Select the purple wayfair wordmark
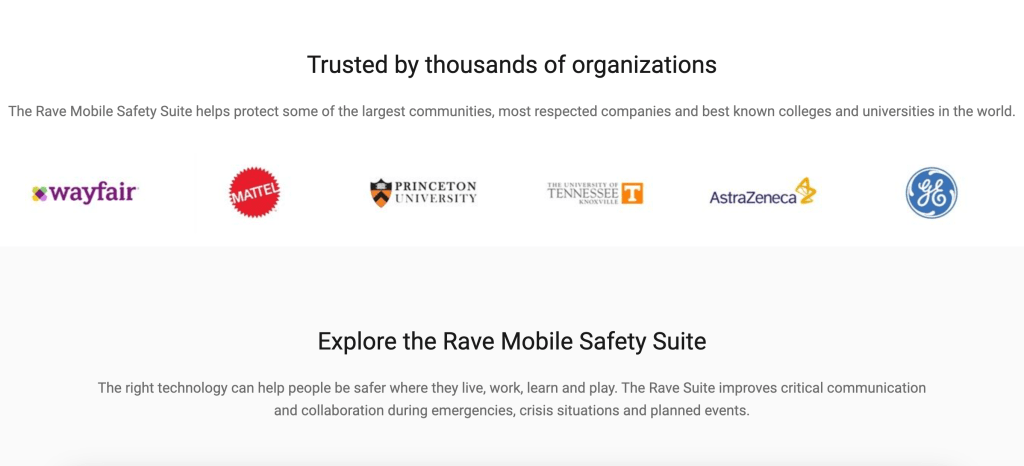This screenshot has height=466, width=1024. click(93, 193)
